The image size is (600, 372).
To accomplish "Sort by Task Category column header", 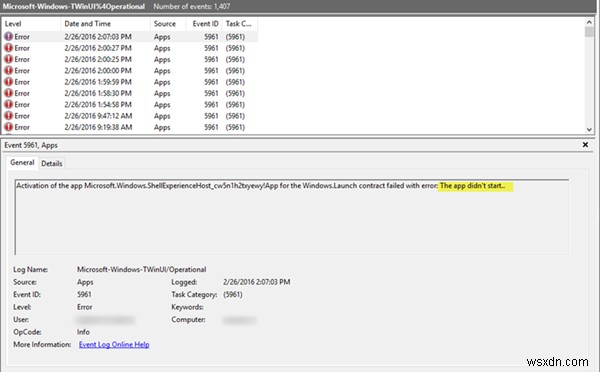I will click(x=239, y=24).
